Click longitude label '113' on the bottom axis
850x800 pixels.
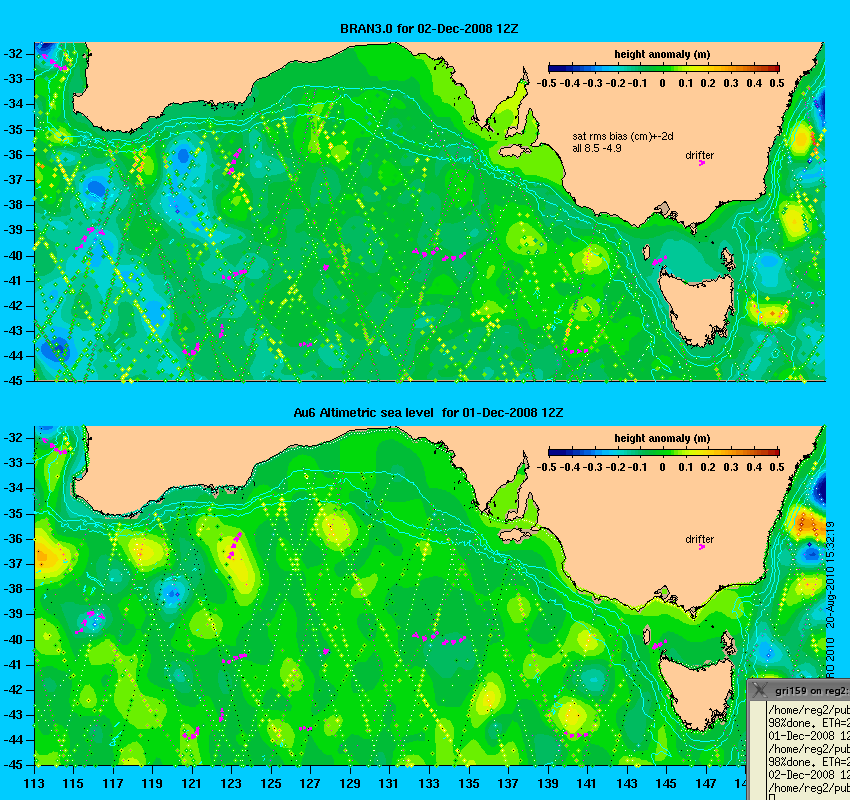pyautogui.click(x=34, y=784)
